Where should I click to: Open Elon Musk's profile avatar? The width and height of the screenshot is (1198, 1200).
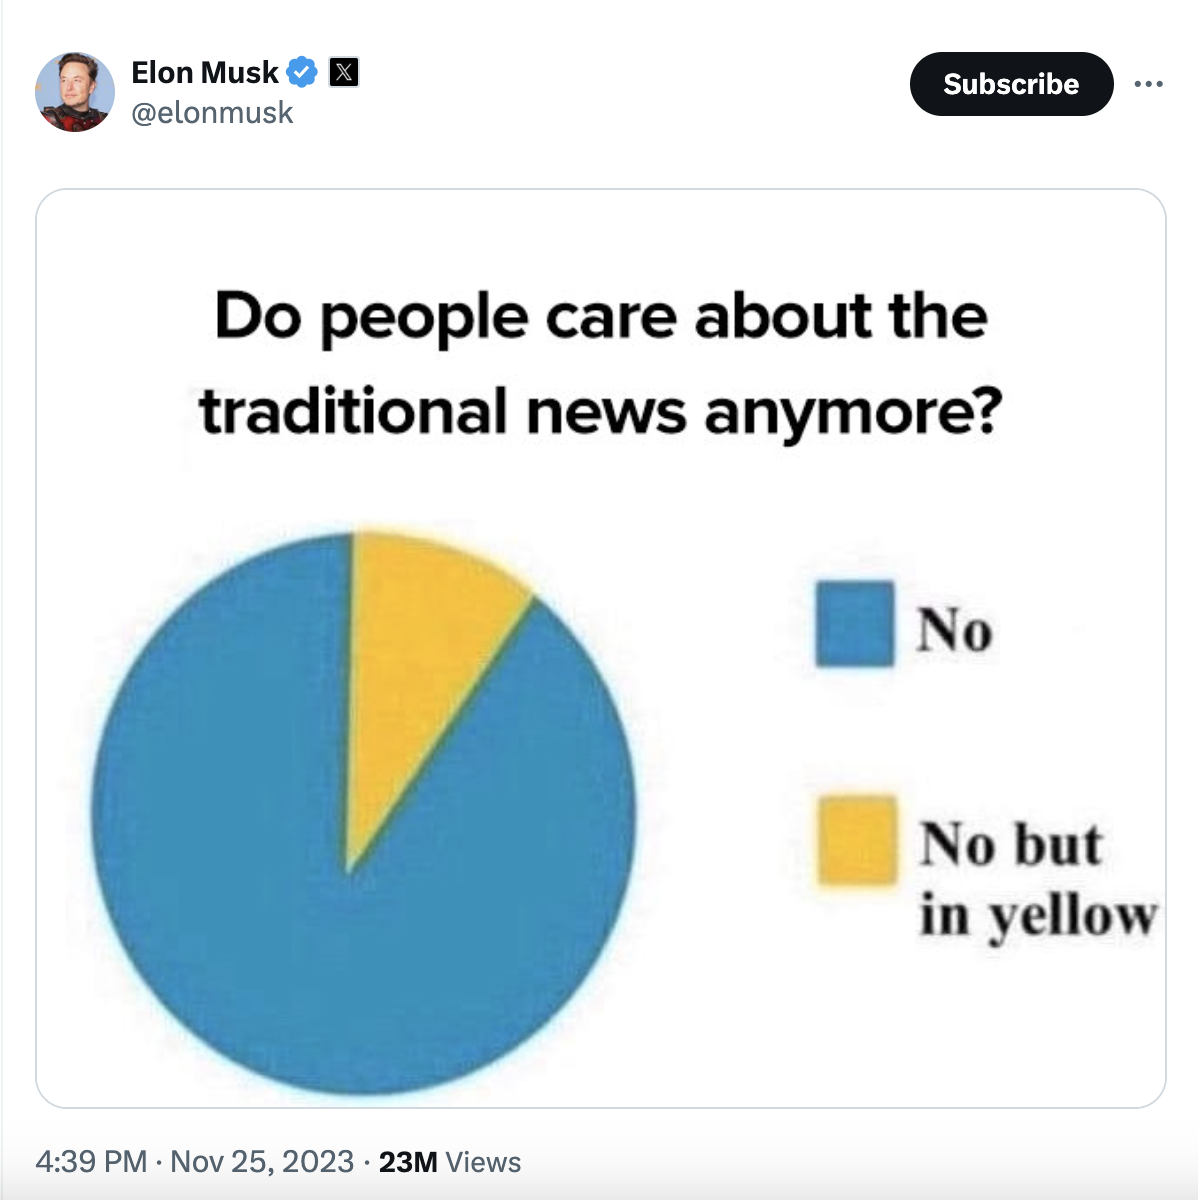[x=75, y=92]
